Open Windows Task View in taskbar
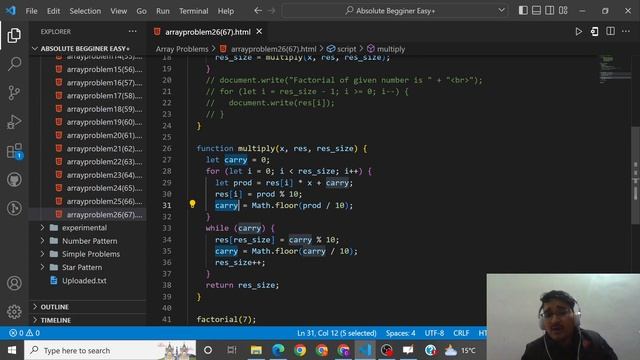 pos(232,350)
